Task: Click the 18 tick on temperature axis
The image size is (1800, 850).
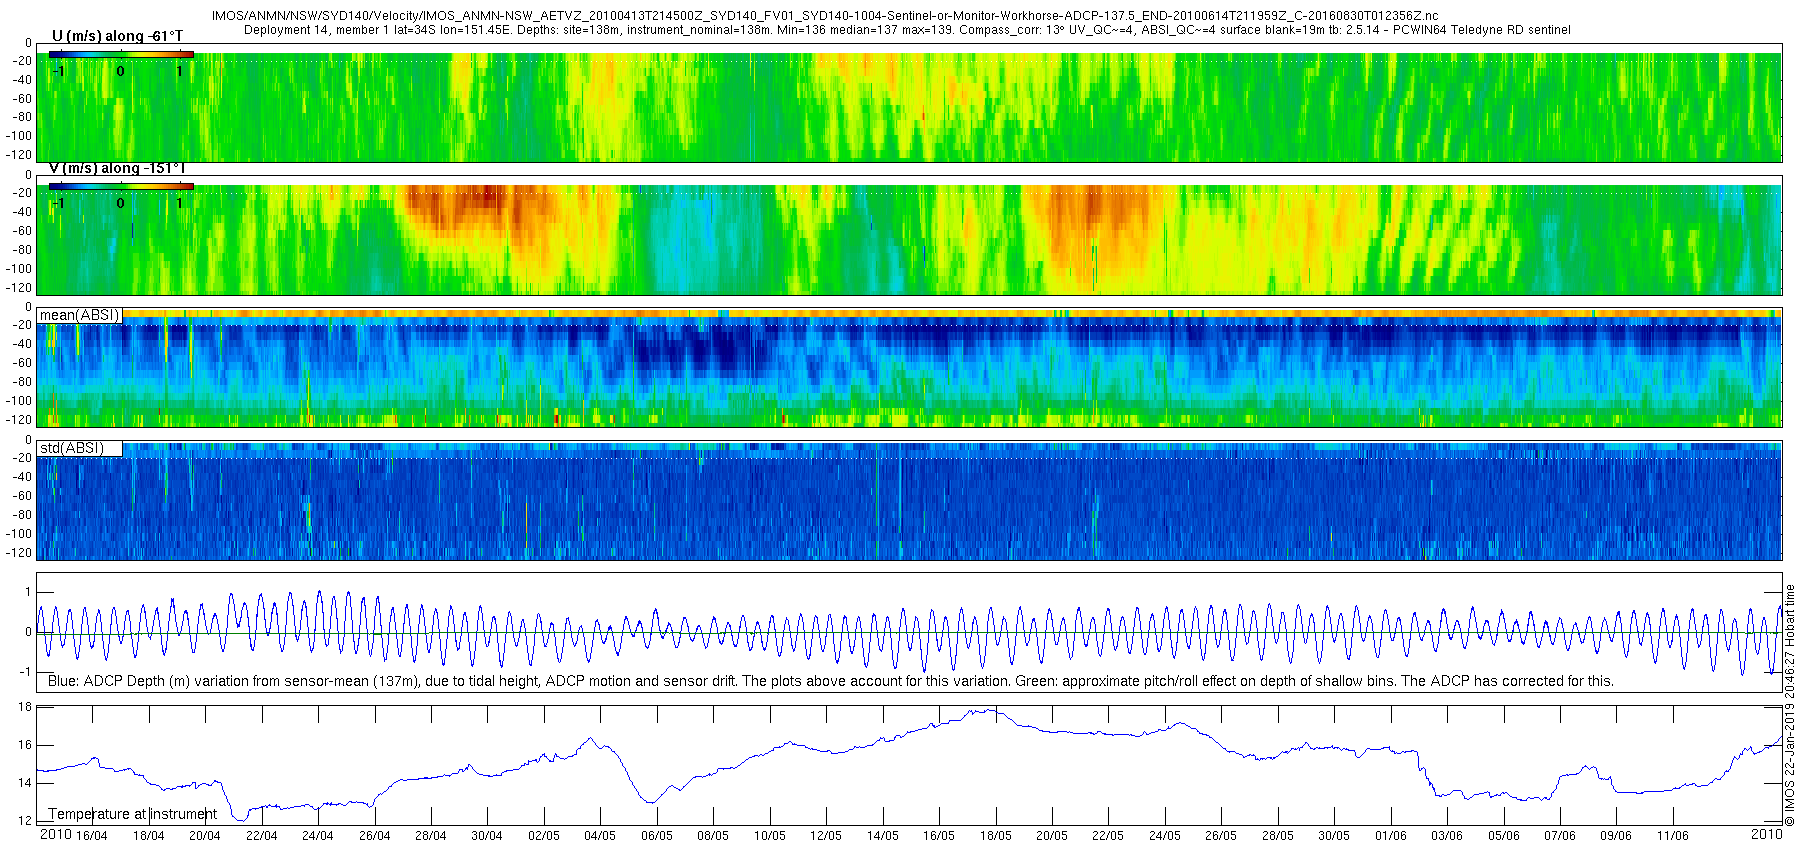Action: coord(25,707)
